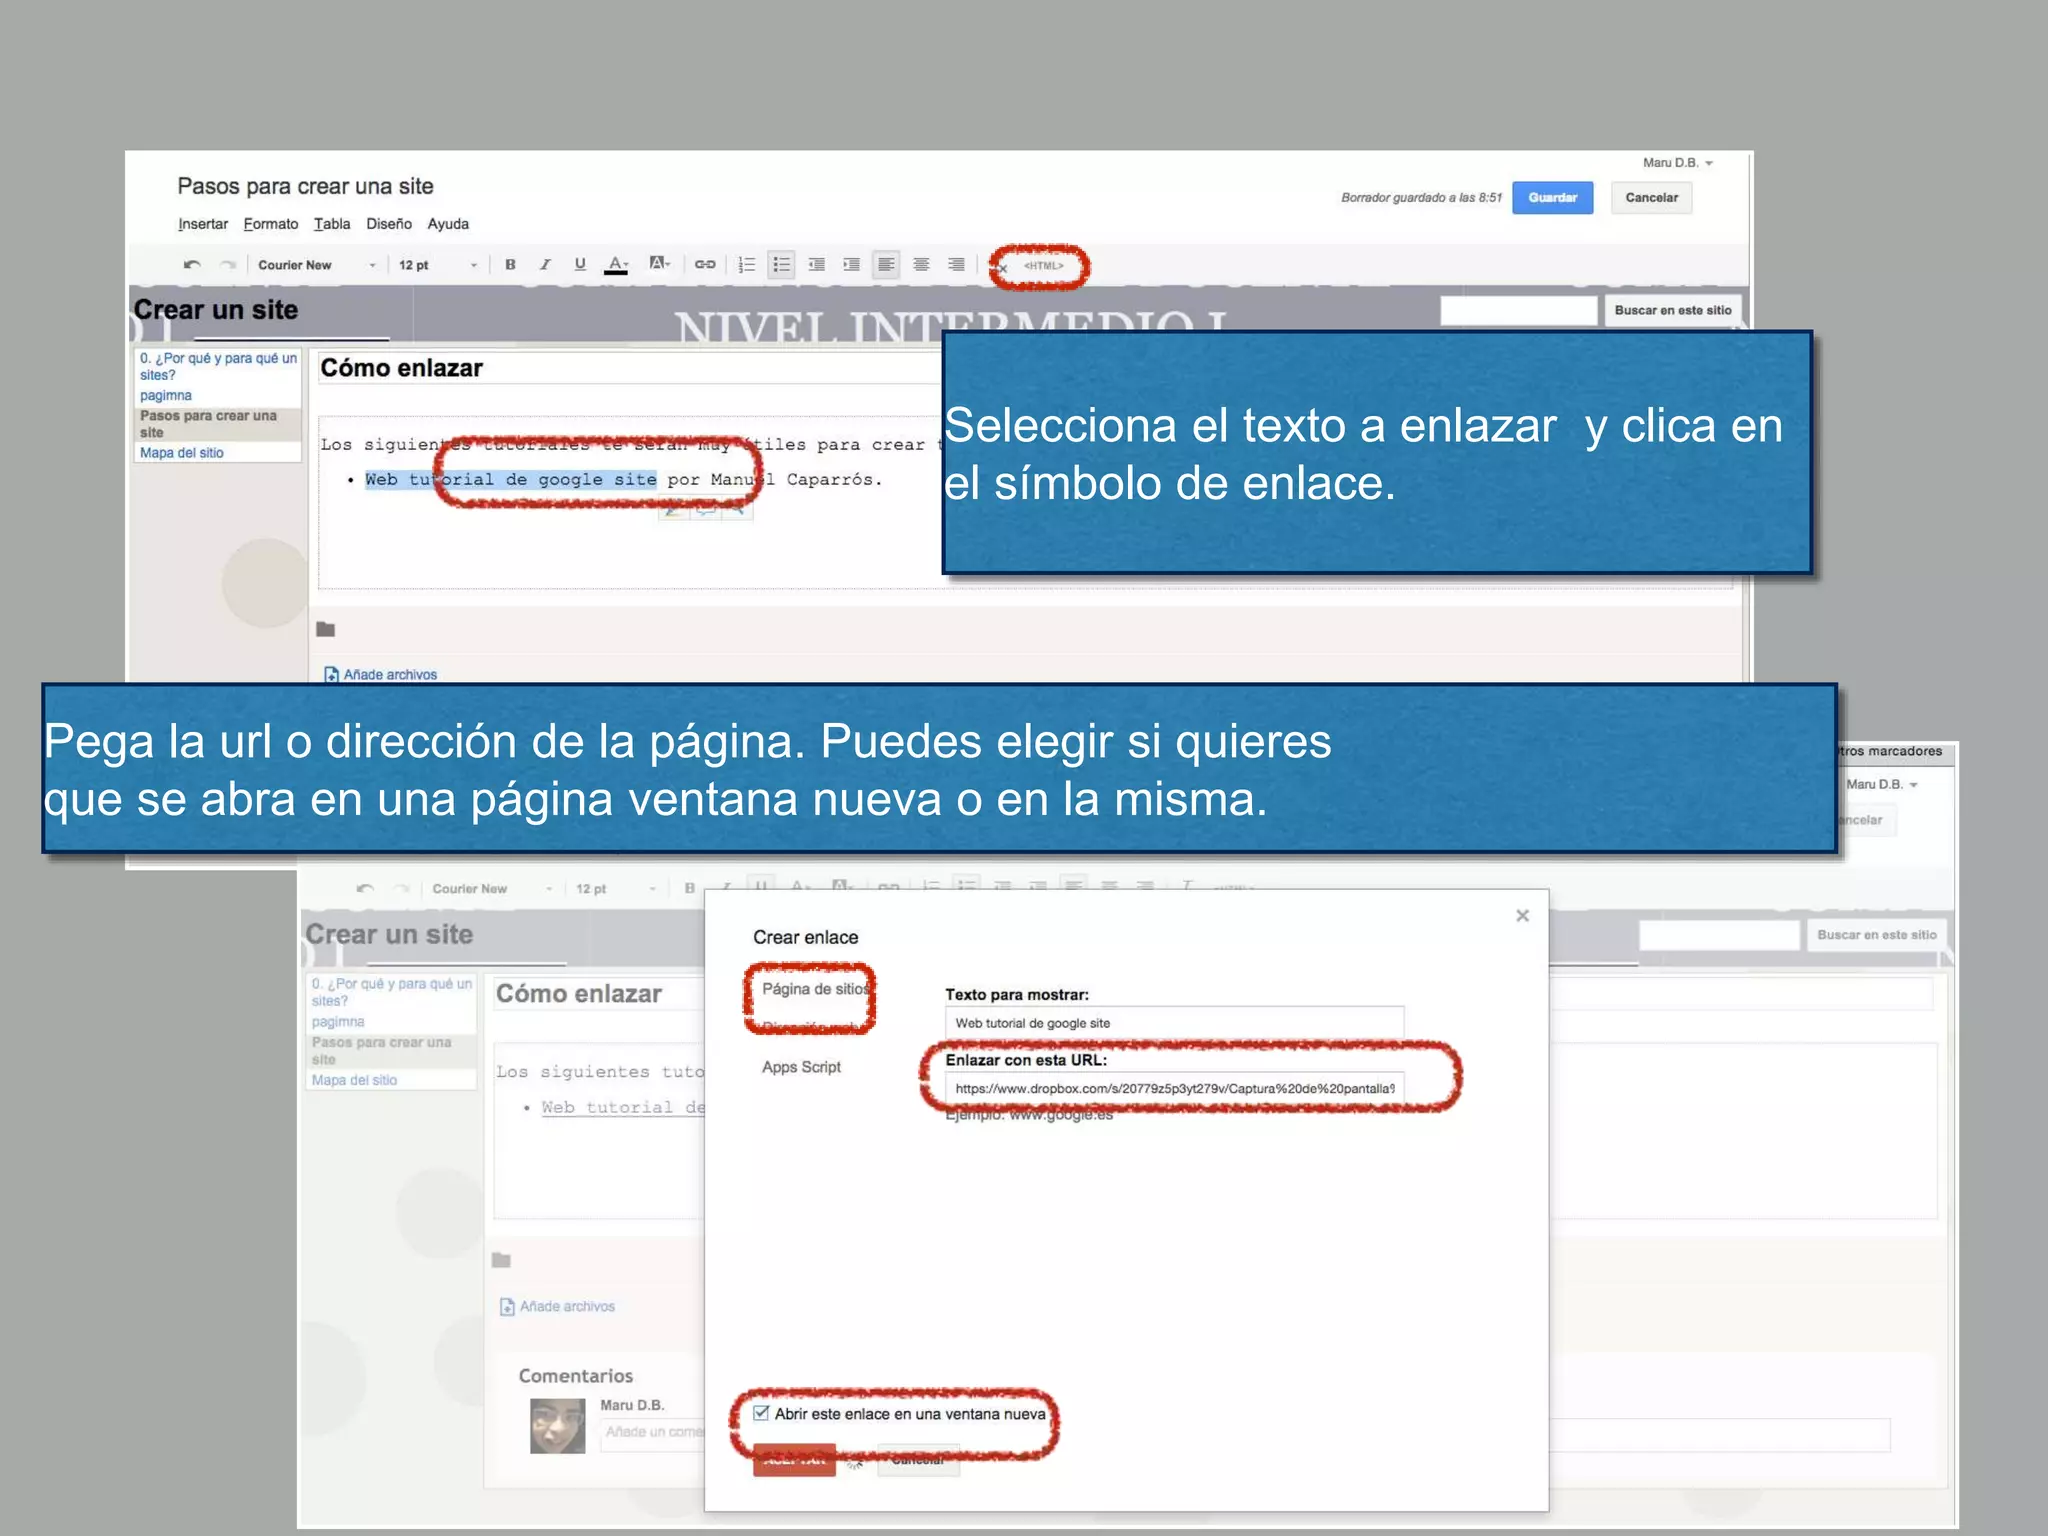This screenshot has height=1536, width=2048.
Task: Open the Courier New font dropdown in the top toolbar
Action: (x=316, y=265)
